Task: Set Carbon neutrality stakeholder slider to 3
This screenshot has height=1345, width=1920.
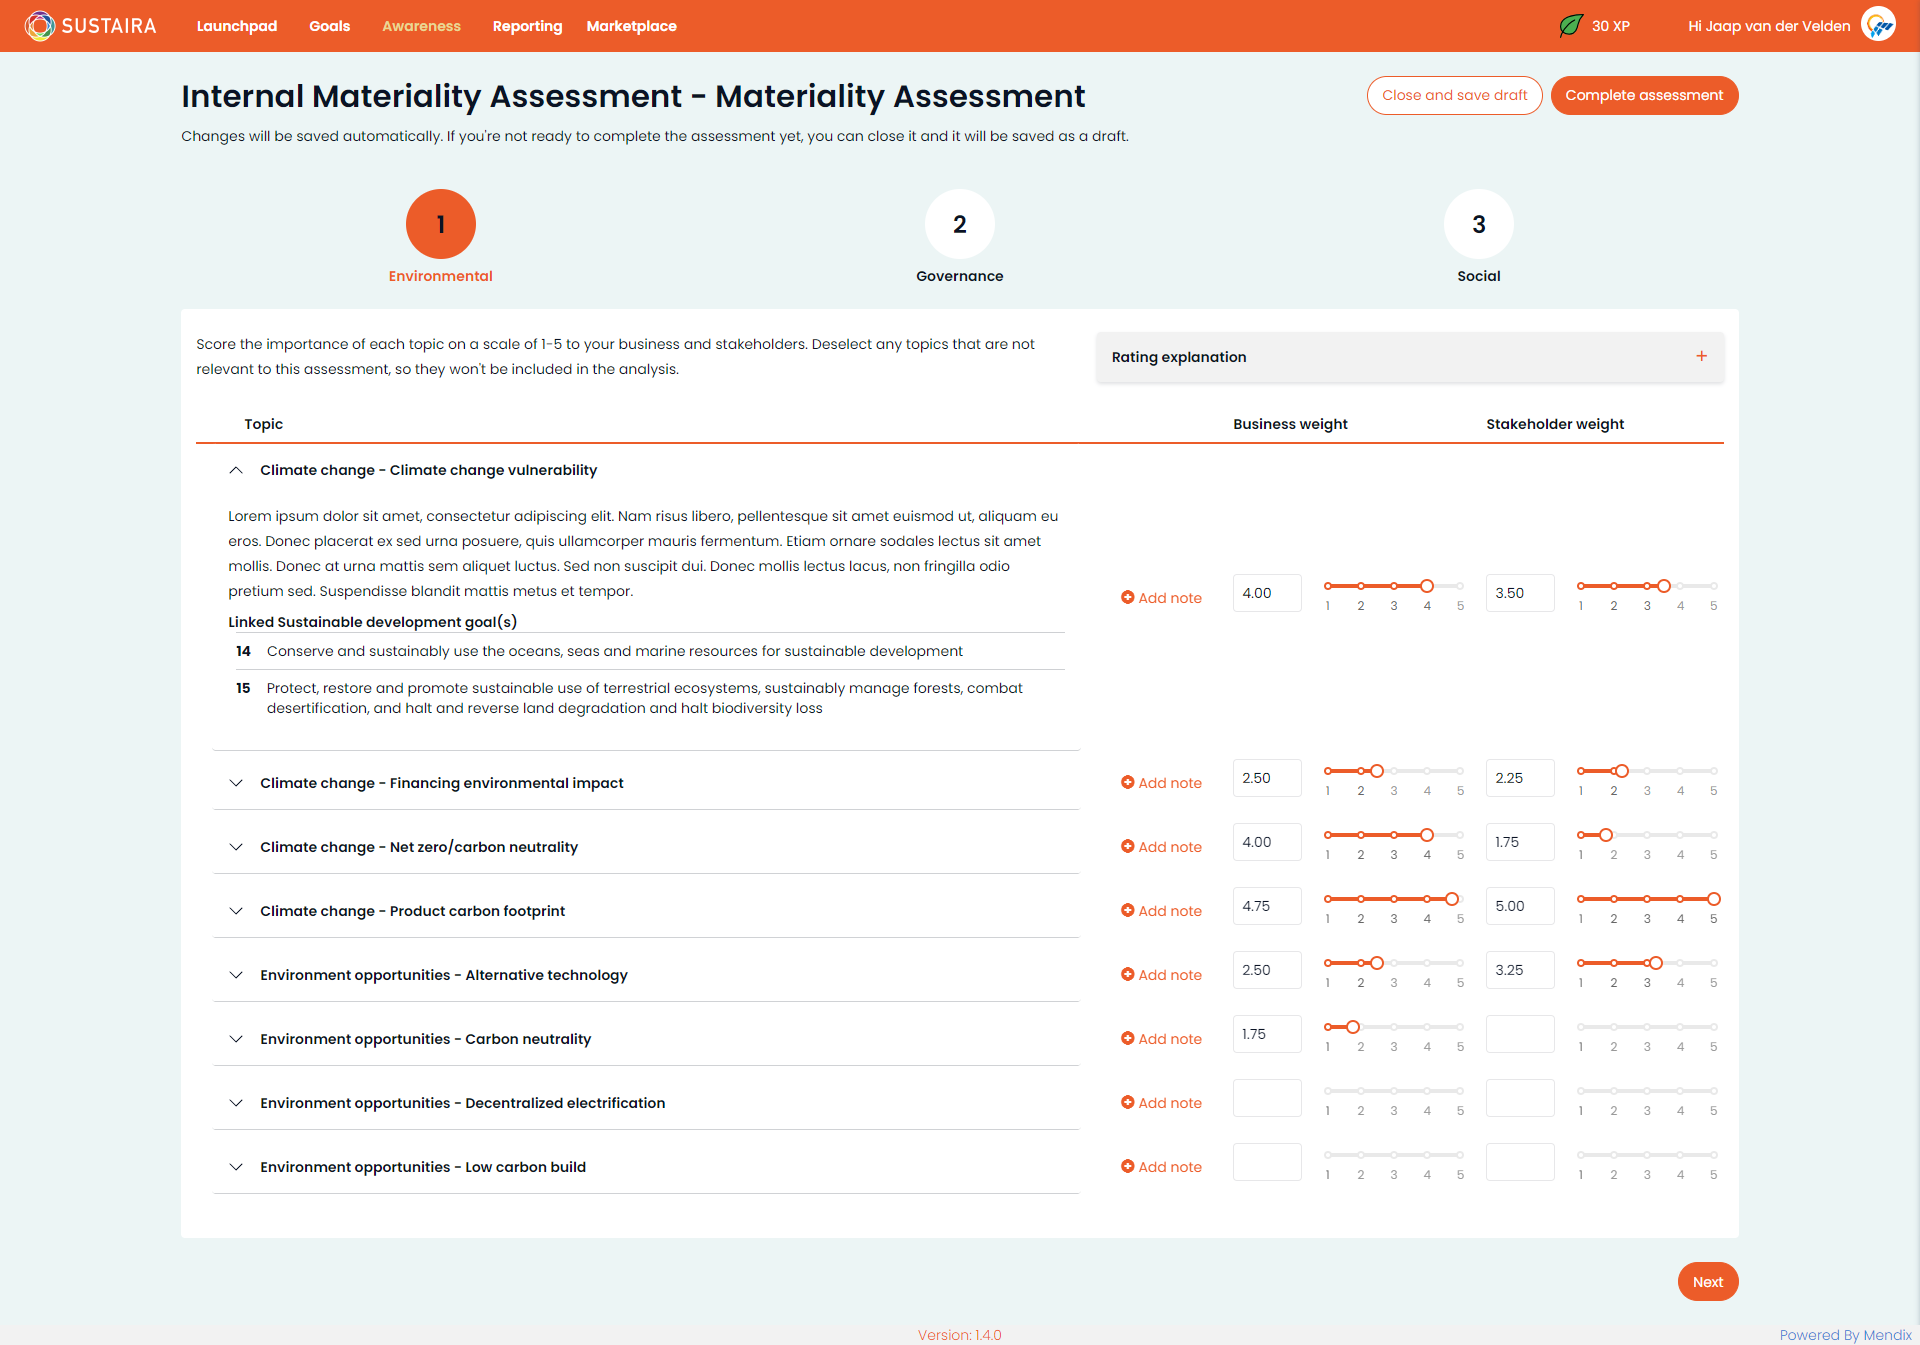Action: [1647, 1027]
